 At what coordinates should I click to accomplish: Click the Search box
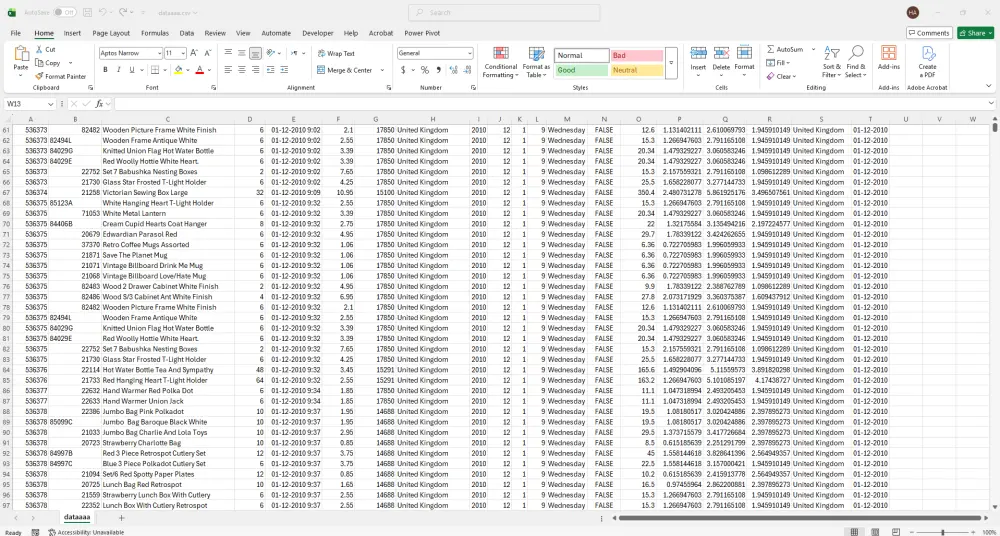504,12
